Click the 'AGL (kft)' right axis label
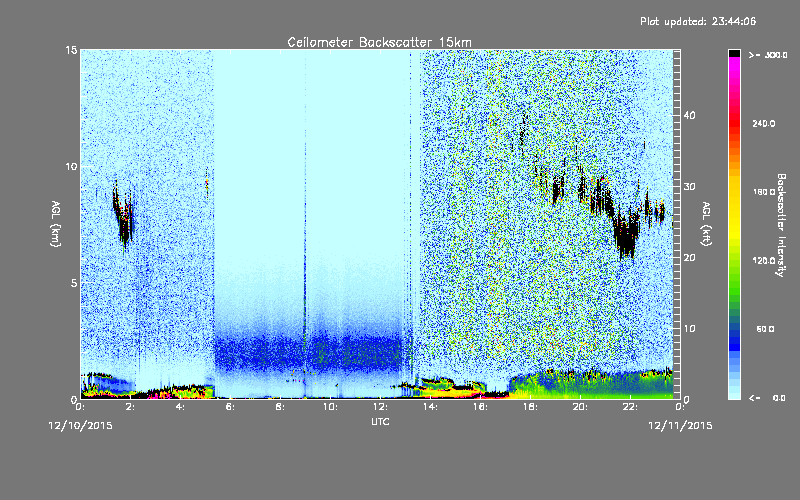This screenshot has width=800, height=500. coord(706,223)
